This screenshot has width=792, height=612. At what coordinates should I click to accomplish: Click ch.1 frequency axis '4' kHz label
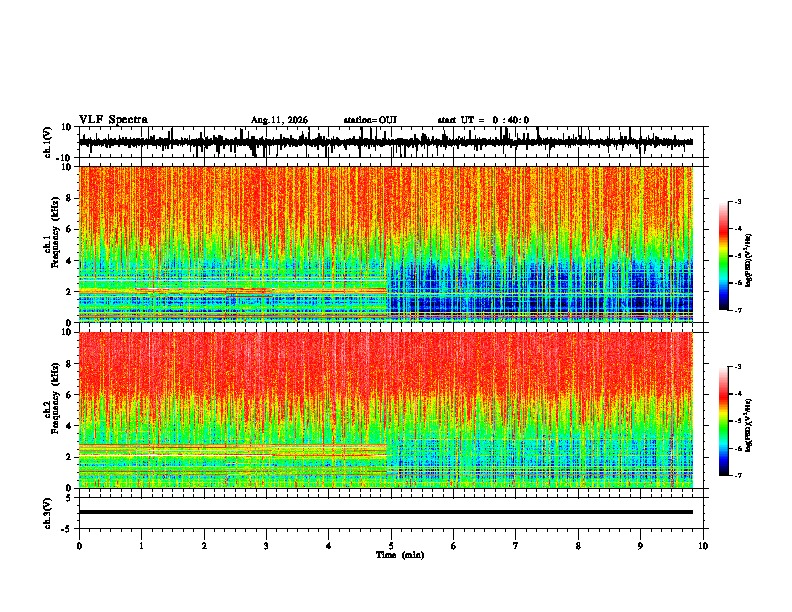tap(69, 261)
